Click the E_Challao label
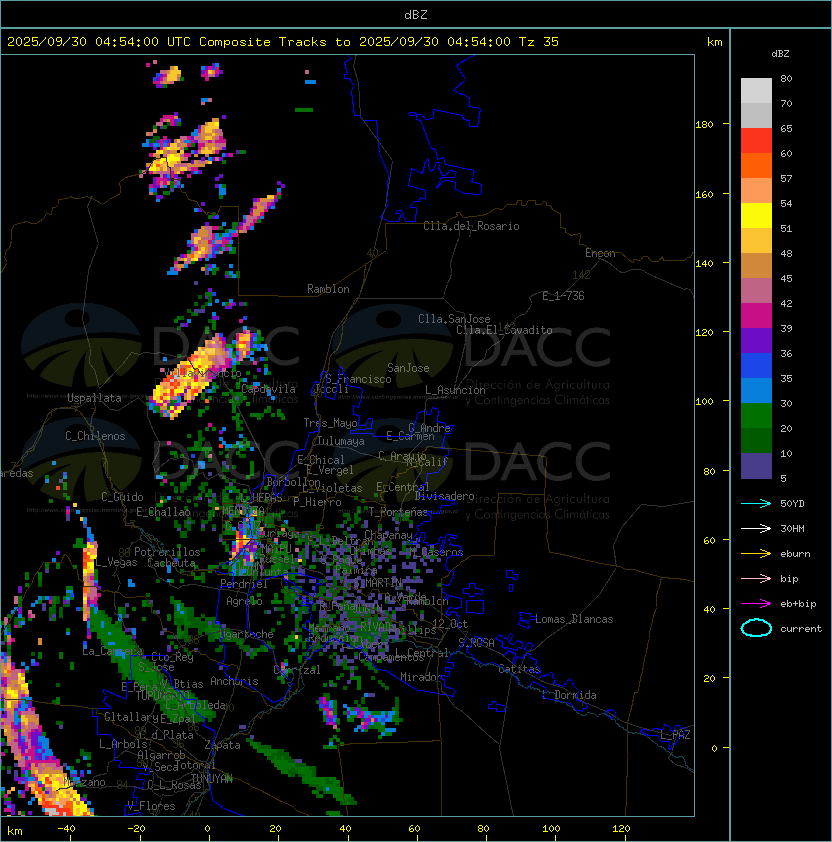The width and height of the screenshot is (832, 842). pyautogui.click(x=163, y=512)
